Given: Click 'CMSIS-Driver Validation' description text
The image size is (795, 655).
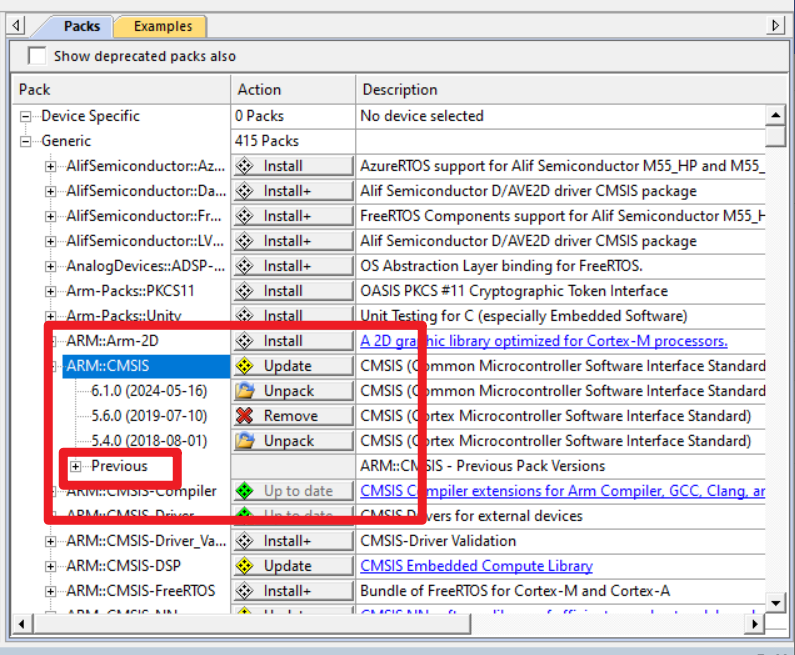Looking at the screenshot, I should click(x=438, y=541).
